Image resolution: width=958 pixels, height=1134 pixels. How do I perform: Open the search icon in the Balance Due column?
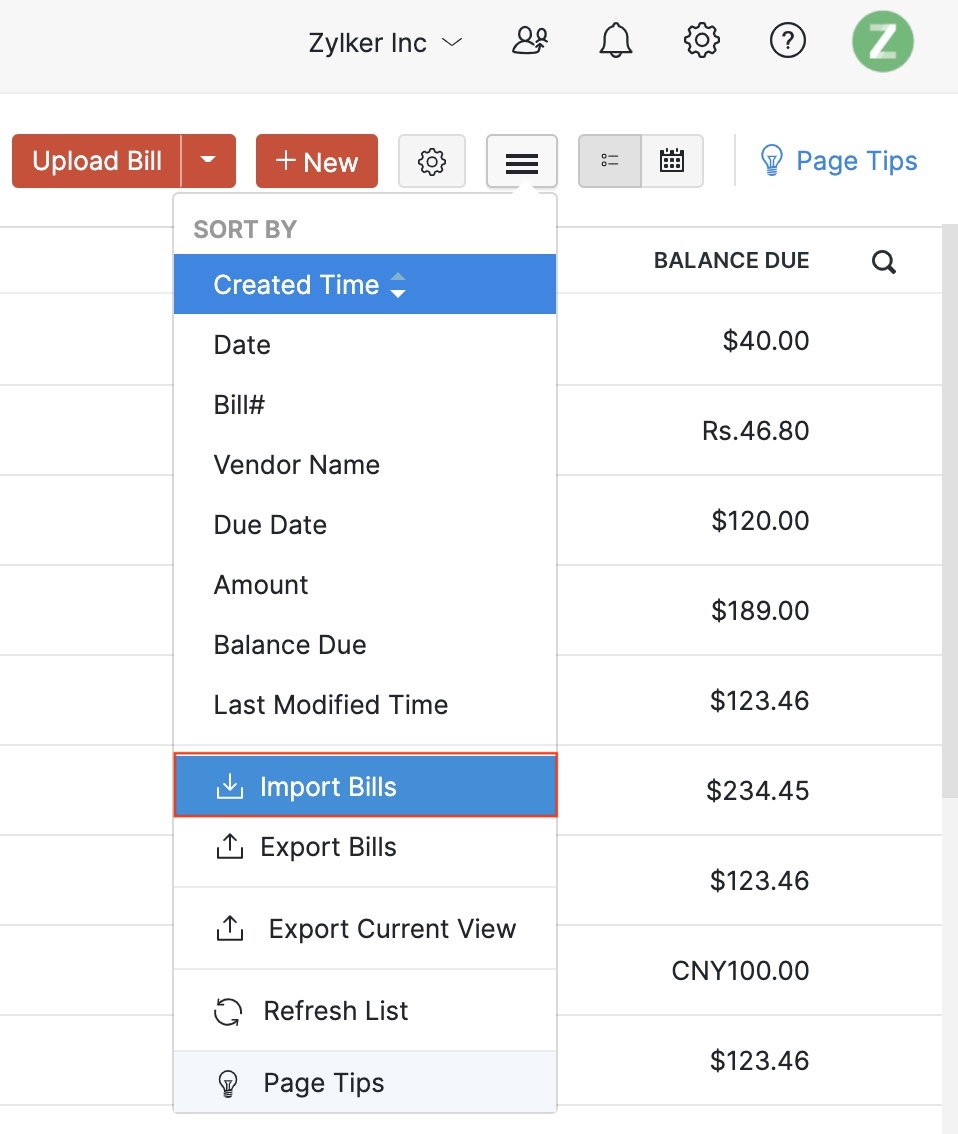pos(883,261)
